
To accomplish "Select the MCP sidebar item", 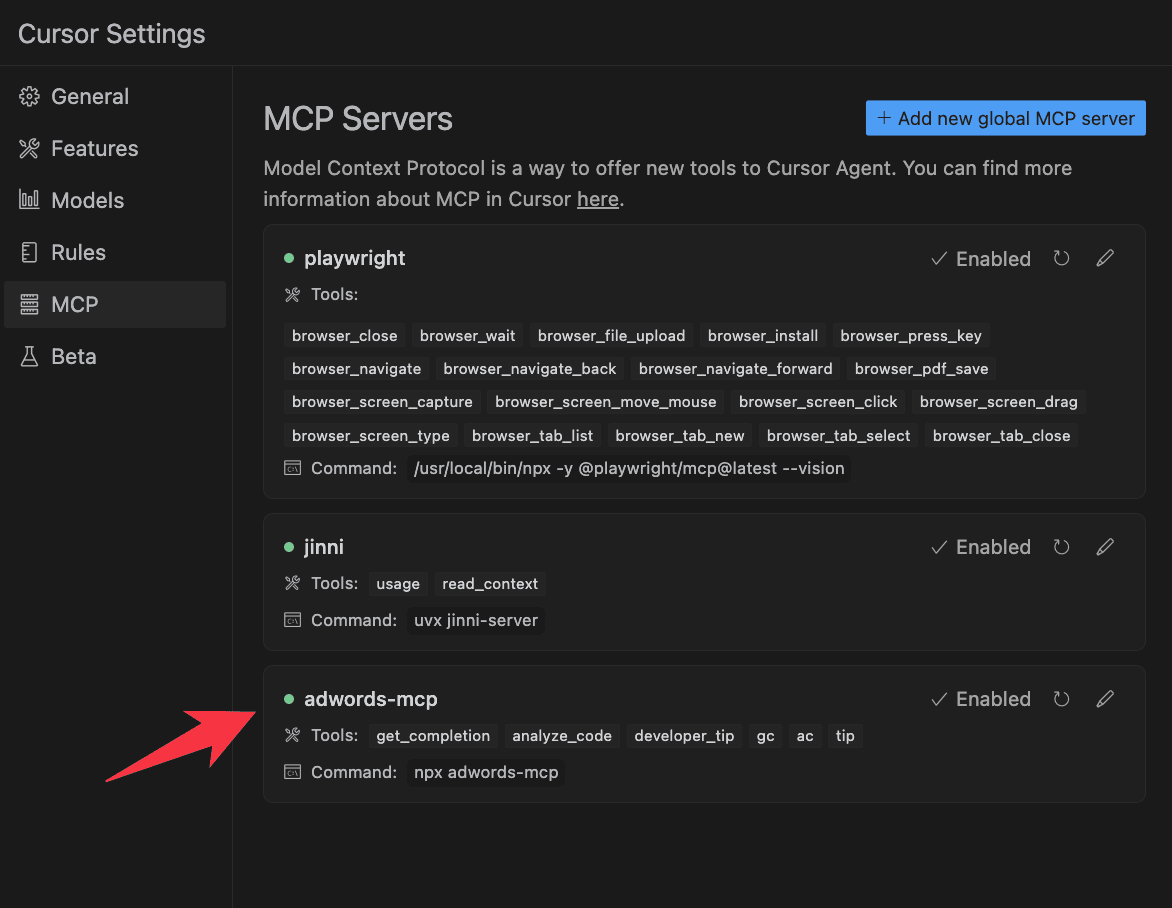I will point(115,304).
